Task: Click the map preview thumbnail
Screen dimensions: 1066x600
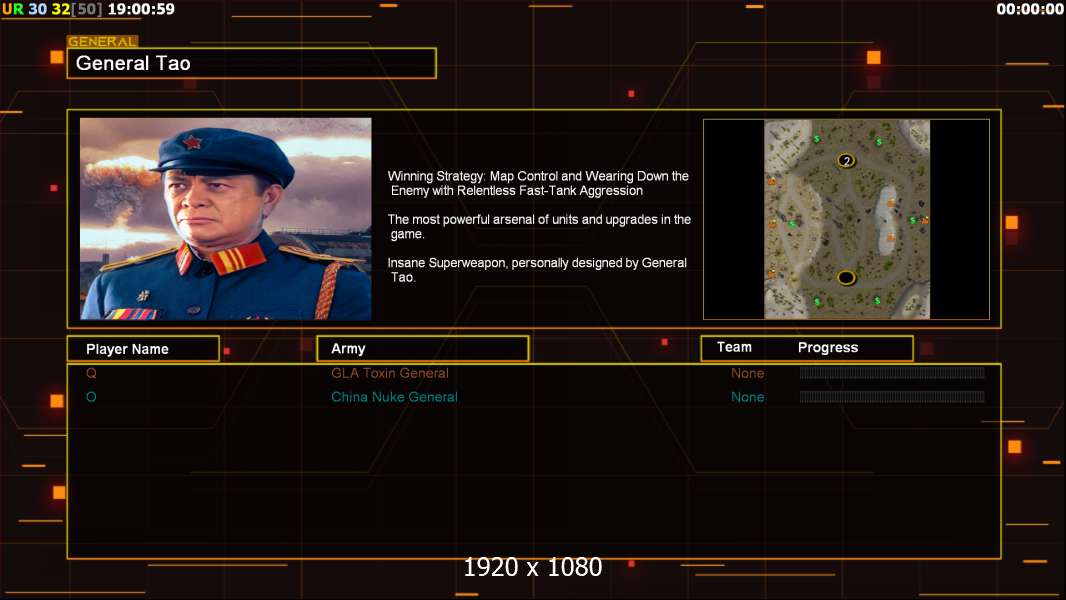Action: click(x=846, y=219)
